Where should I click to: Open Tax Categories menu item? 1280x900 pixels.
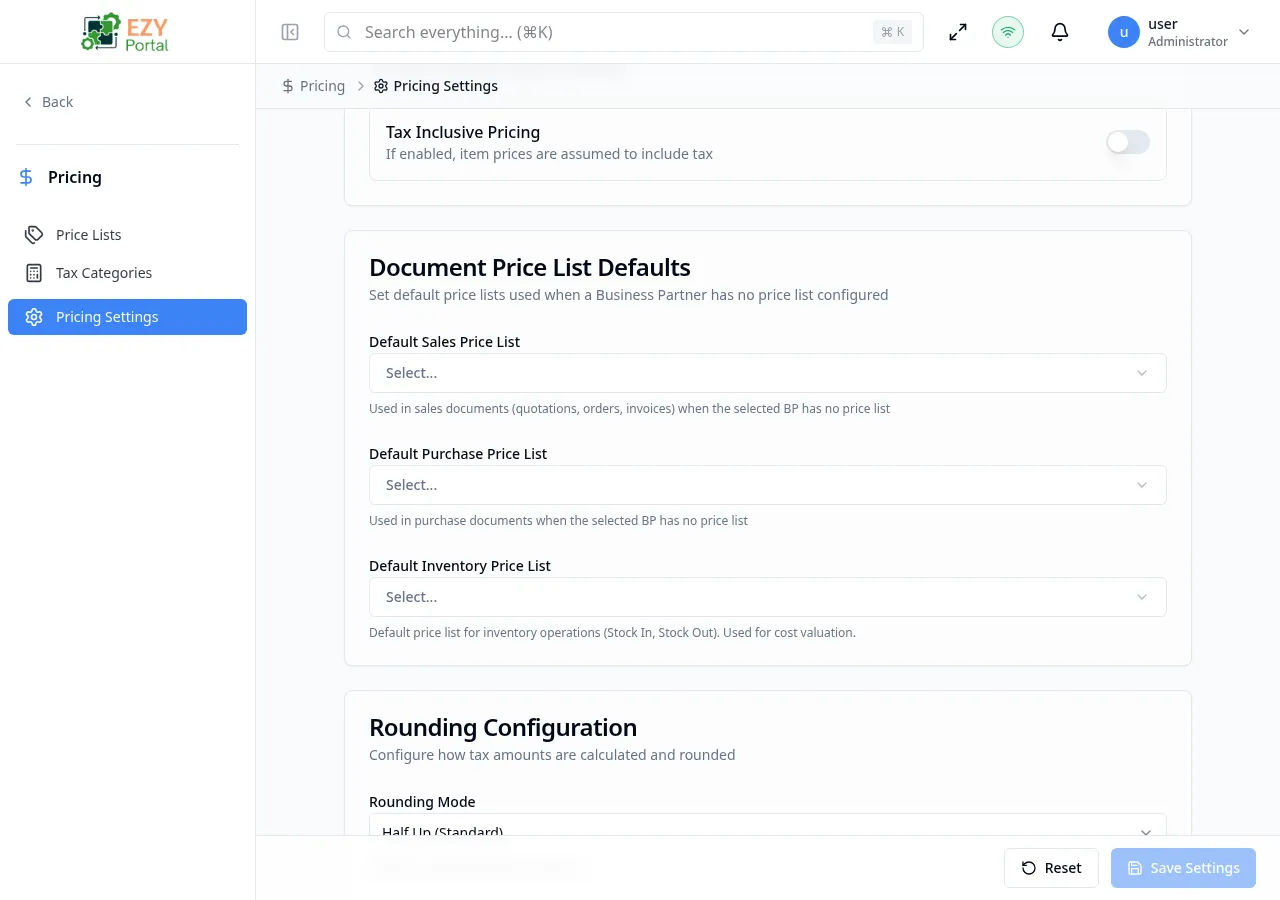pyautogui.click(x=104, y=273)
